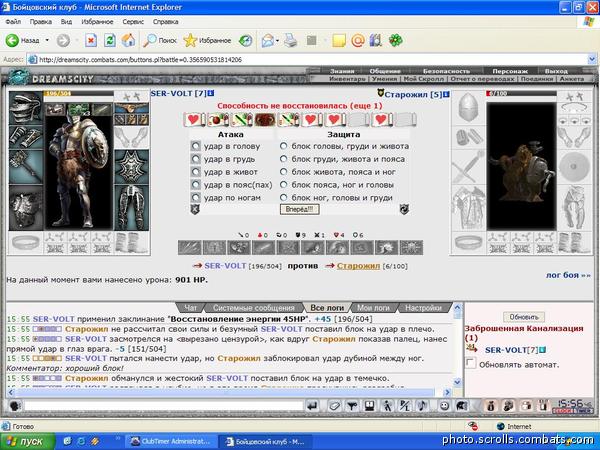Select attack 'удар в живот'
The width and height of the screenshot is (600, 450).
[x=196, y=172]
